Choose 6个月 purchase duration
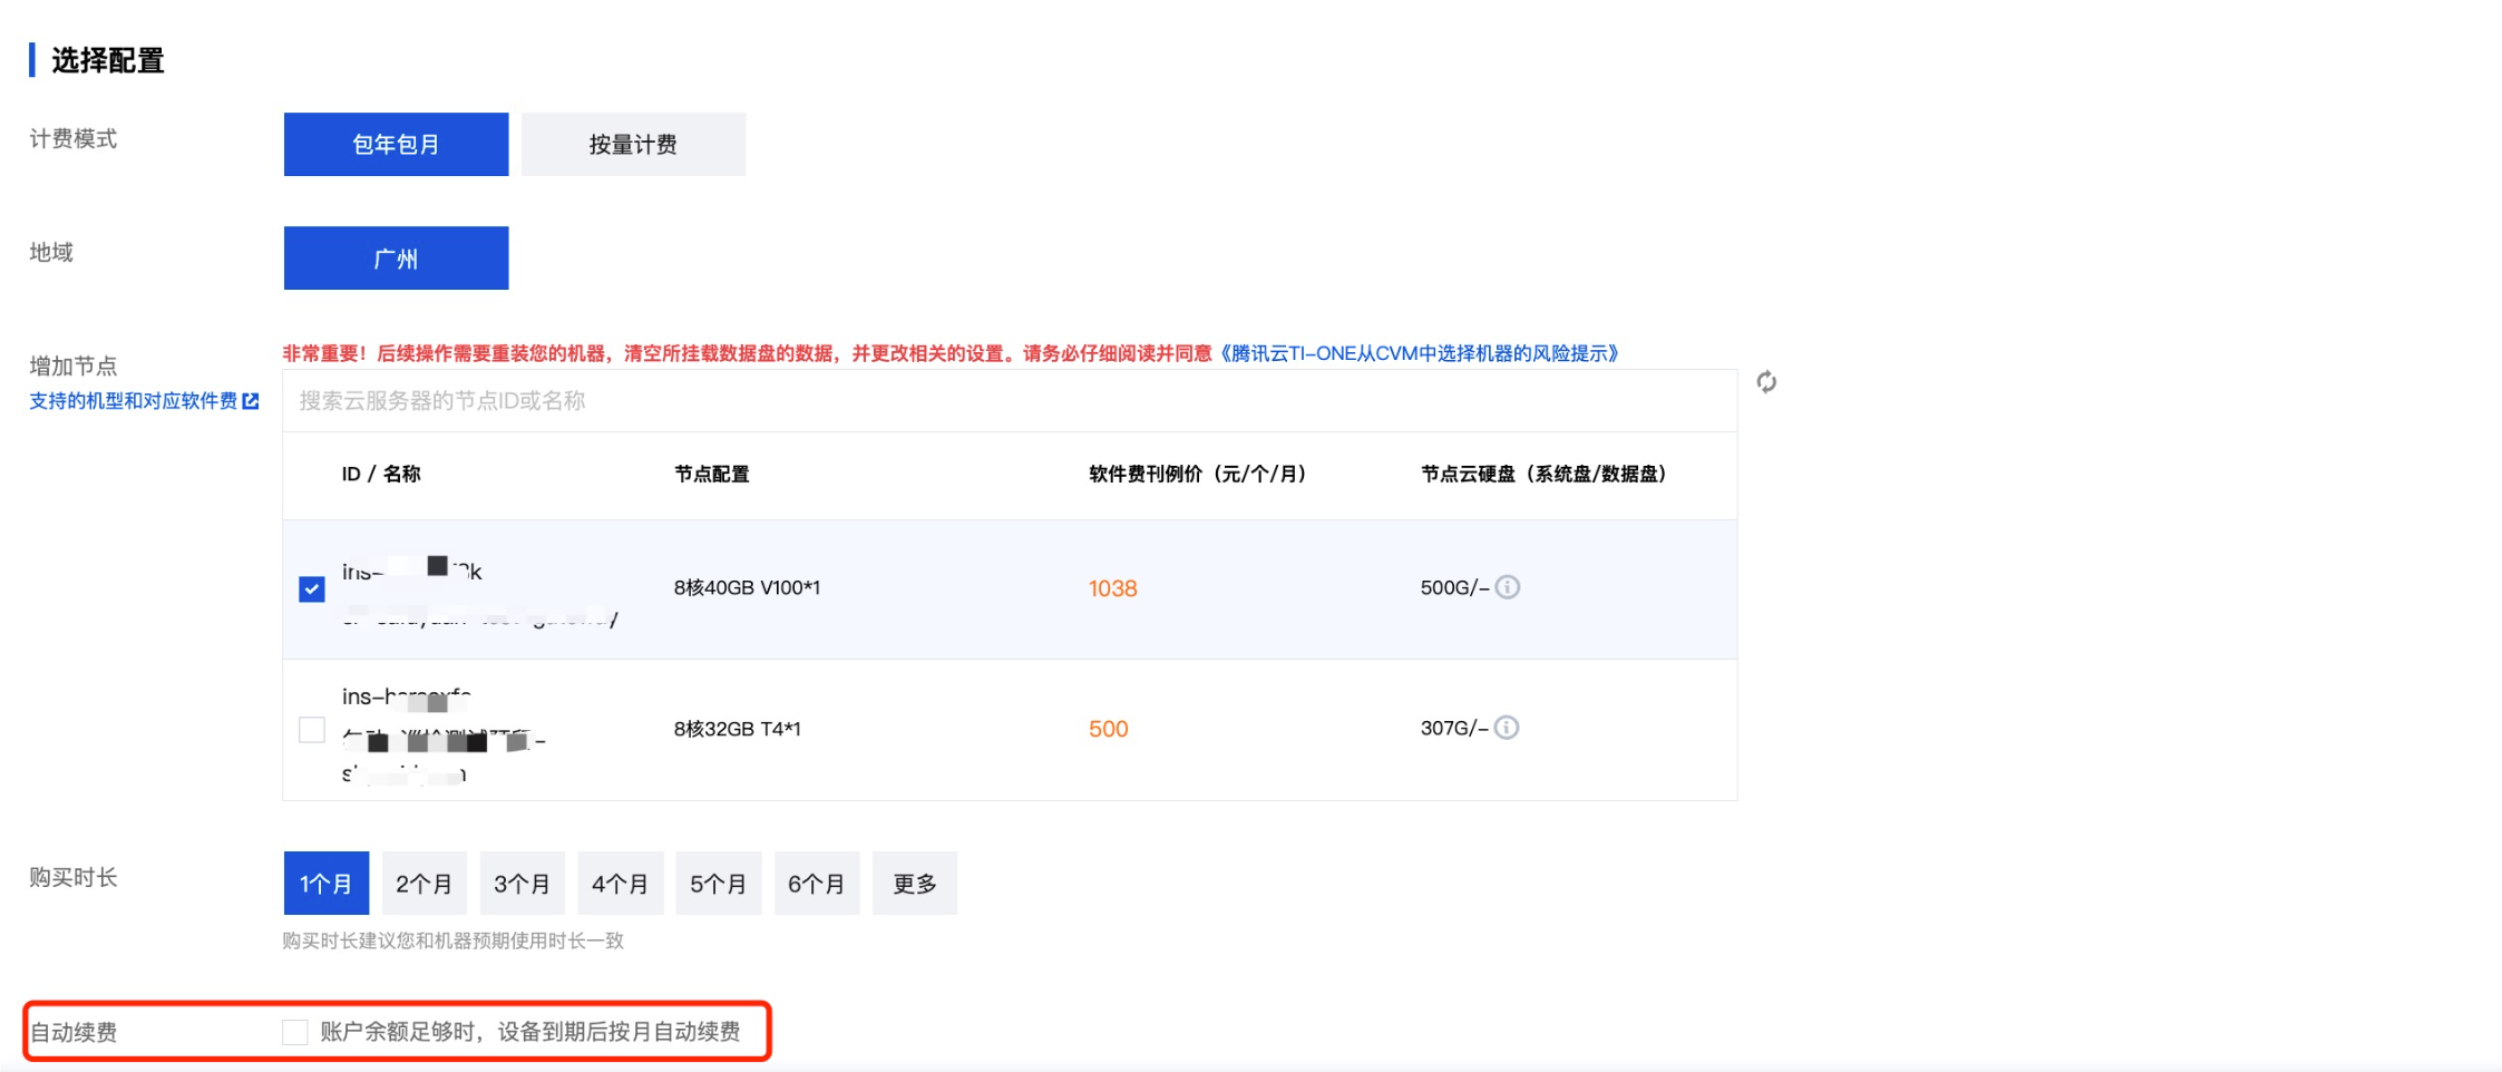2502x1072 pixels. pos(816,883)
